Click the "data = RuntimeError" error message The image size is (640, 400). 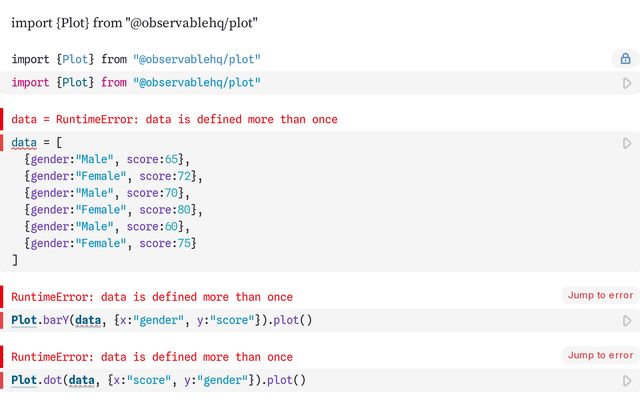pos(174,119)
